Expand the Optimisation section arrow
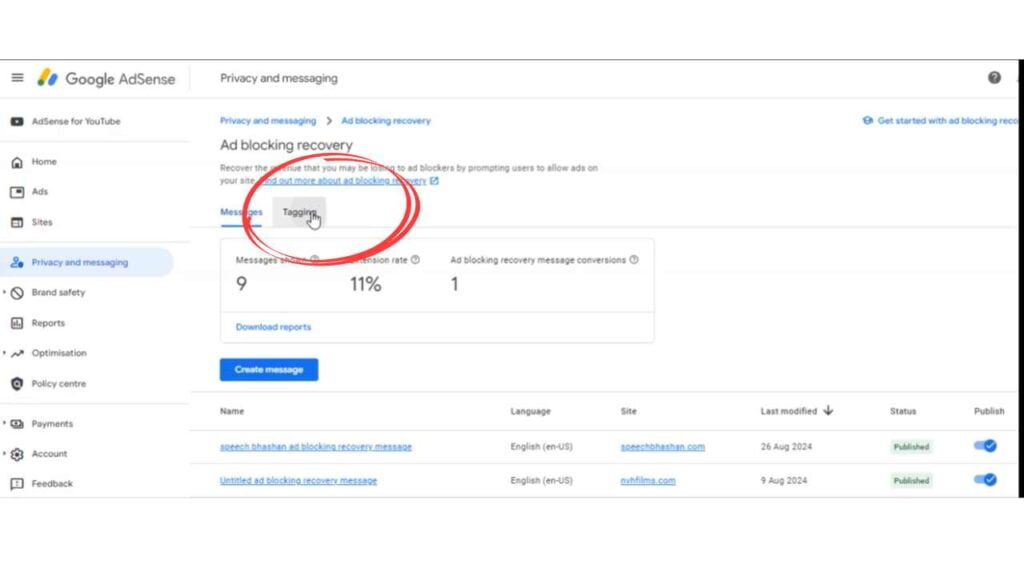Viewport: 1024px width, 576px height. pyautogui.click(x=5, y=353)
